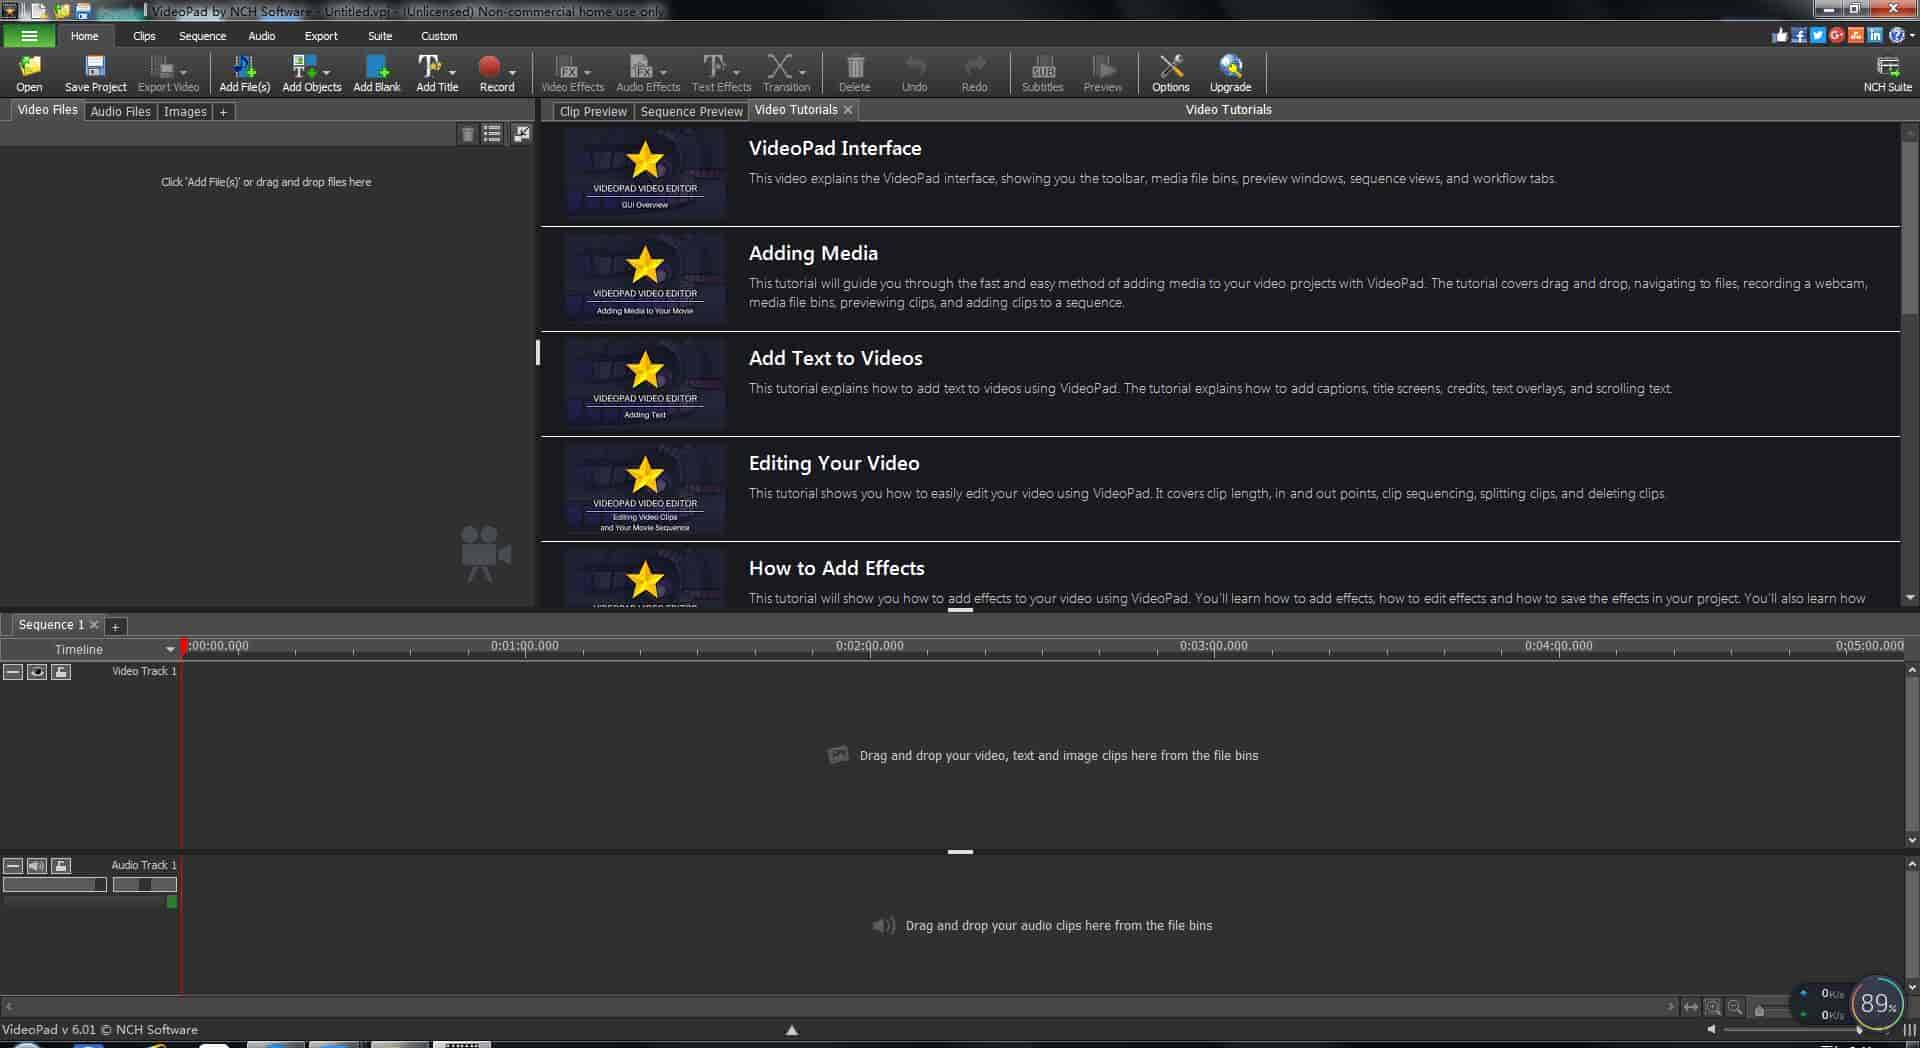Open the Adding Media tutorial thumbnail

pyautogui.click(x=644, y=278)
